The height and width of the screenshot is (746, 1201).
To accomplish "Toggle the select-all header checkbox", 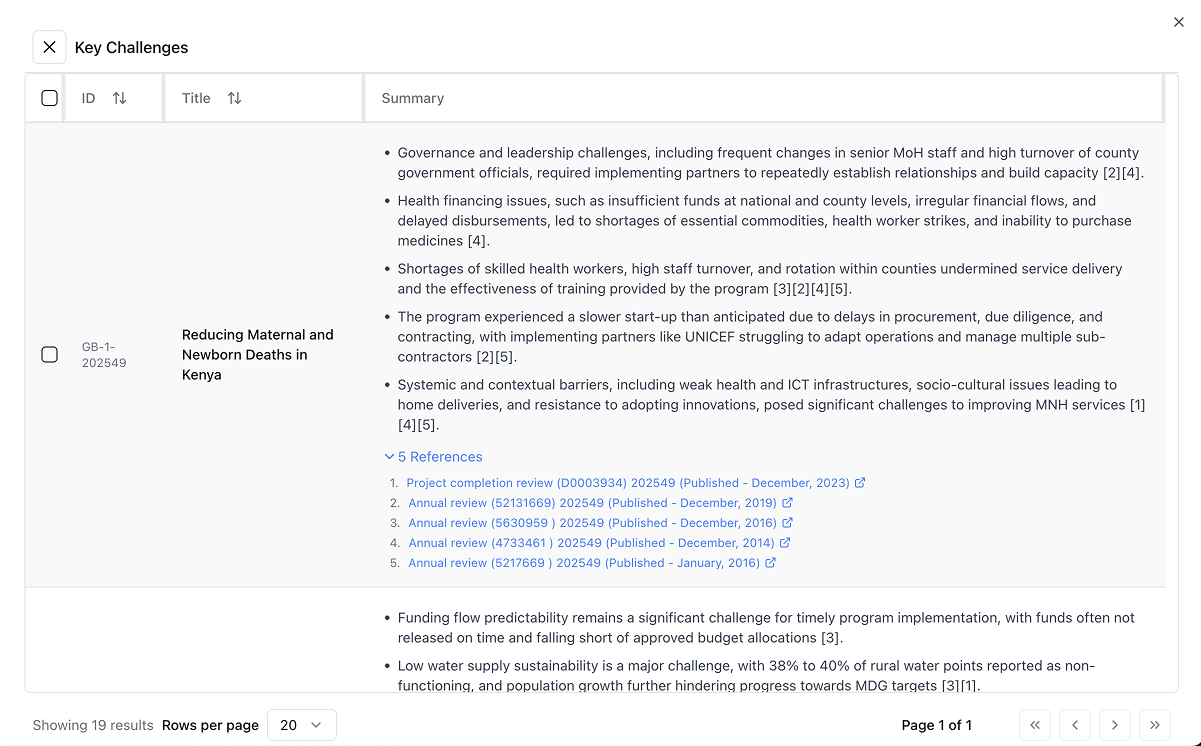I will pyautogui.click(x=49, y=98).
